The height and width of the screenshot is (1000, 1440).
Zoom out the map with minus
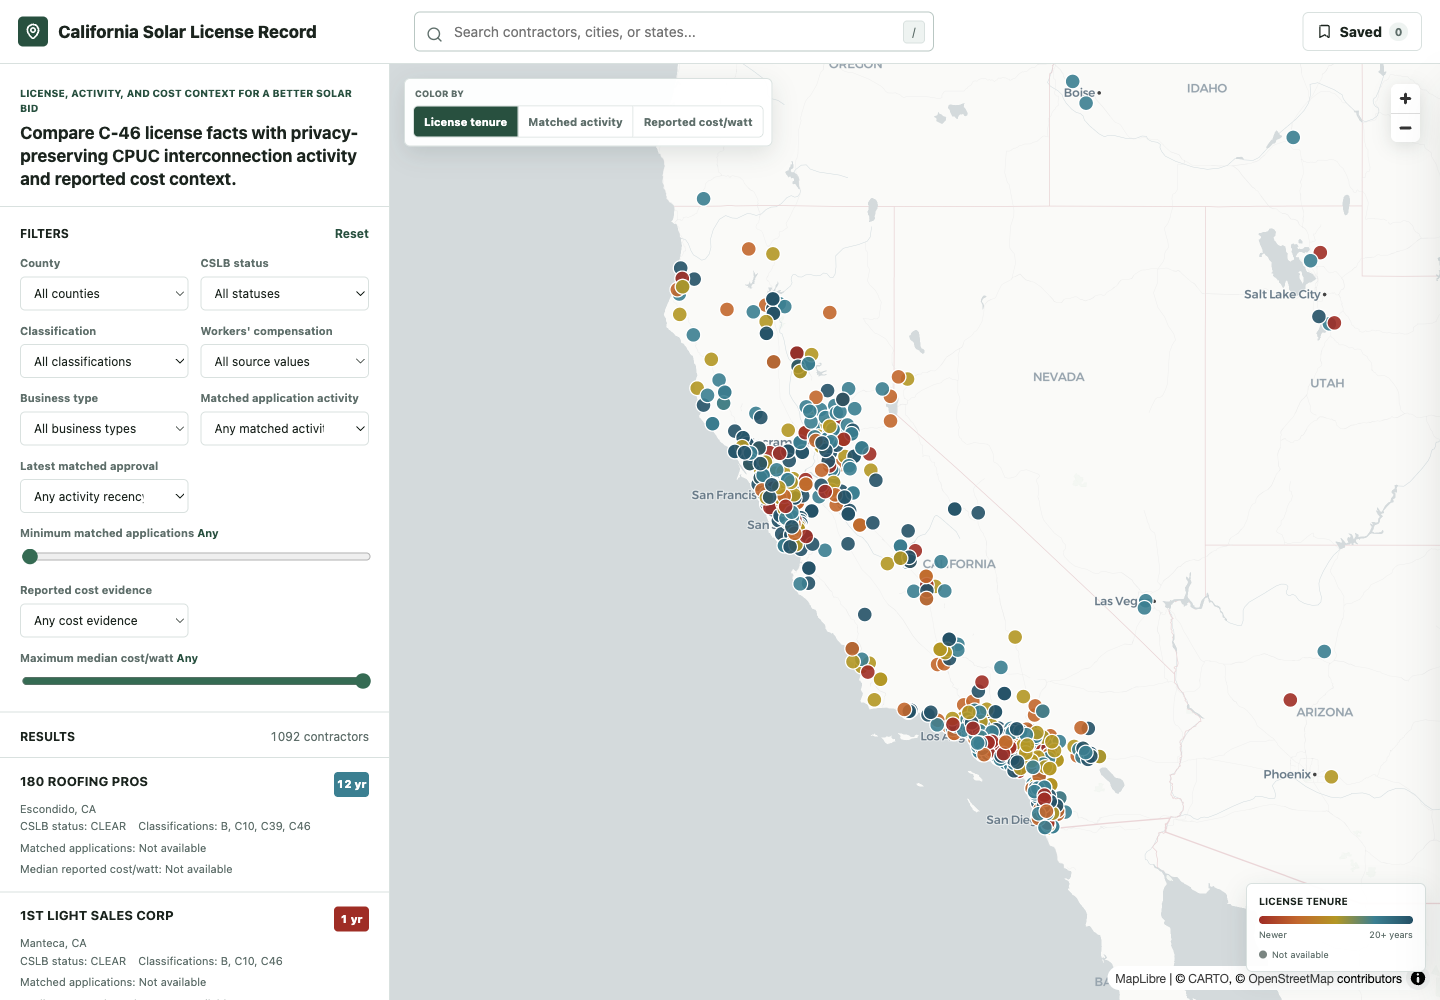1405,128
